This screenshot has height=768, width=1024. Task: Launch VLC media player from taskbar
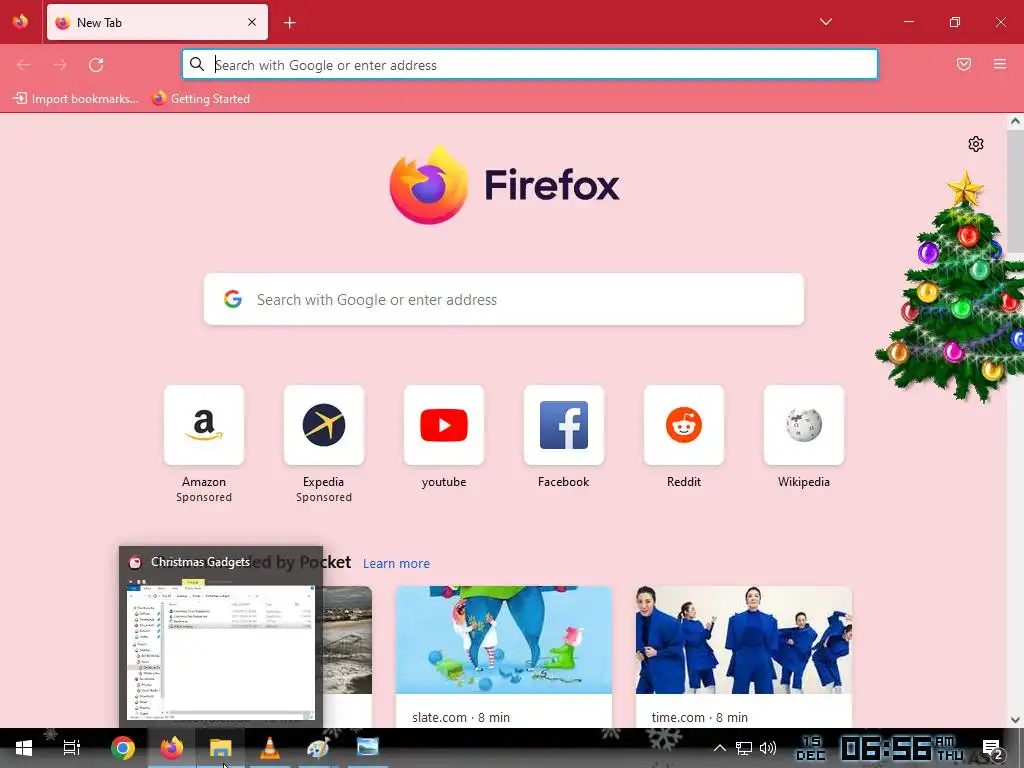tap(270, 748)
